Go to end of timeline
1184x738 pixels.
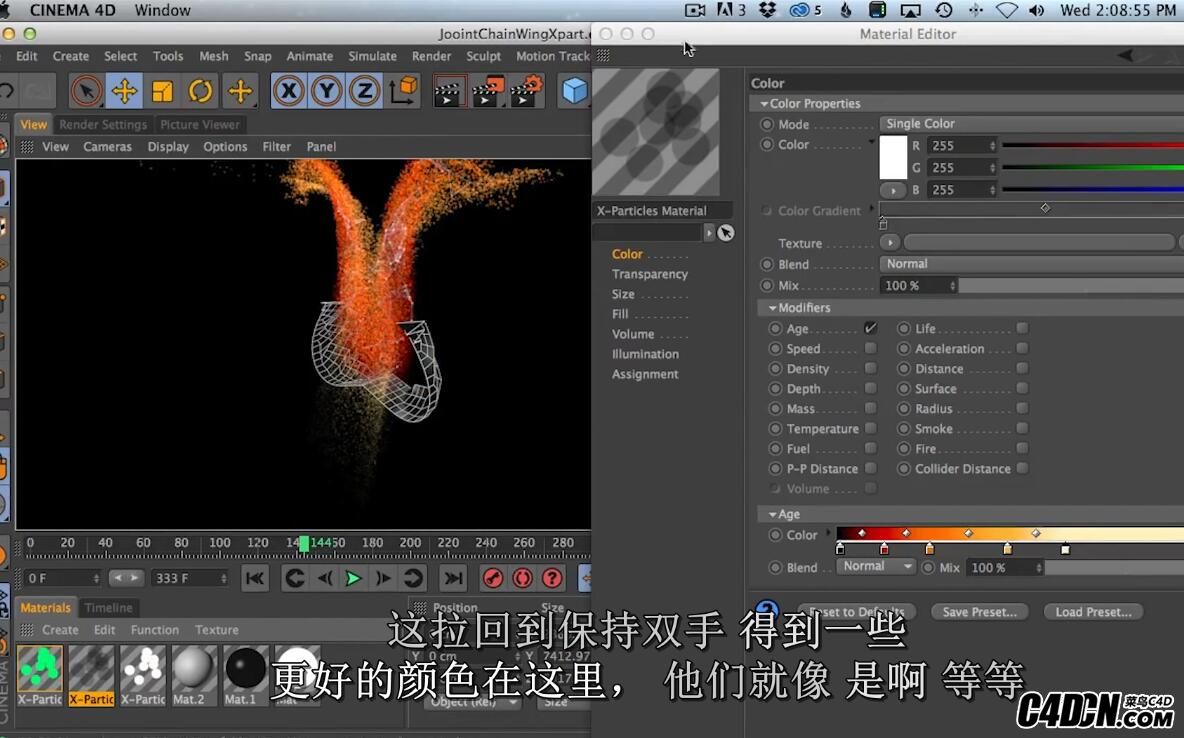453,579
